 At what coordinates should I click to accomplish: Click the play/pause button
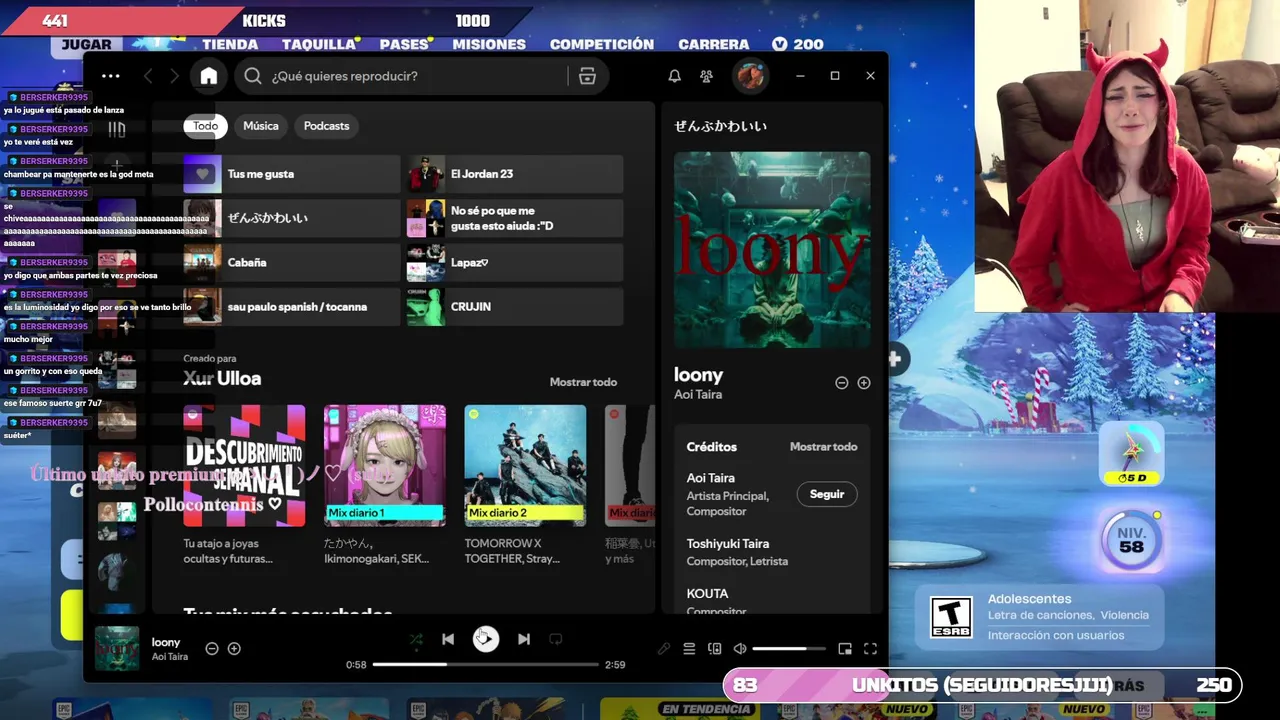click(x=486, y=639)
